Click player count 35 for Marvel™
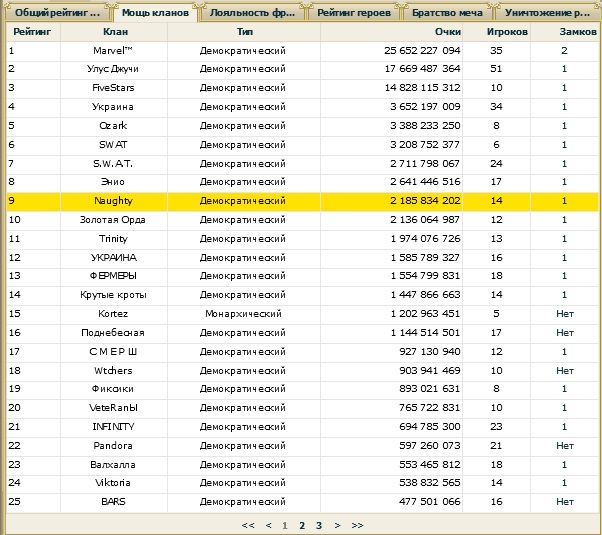Screen dimensions: 602x535 (x=496, y=51)
